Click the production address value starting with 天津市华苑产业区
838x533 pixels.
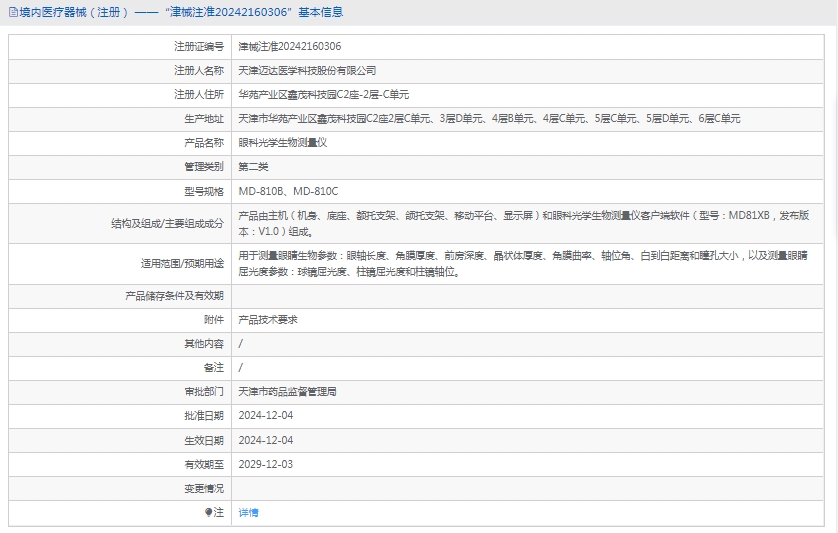tap(489, 118)
